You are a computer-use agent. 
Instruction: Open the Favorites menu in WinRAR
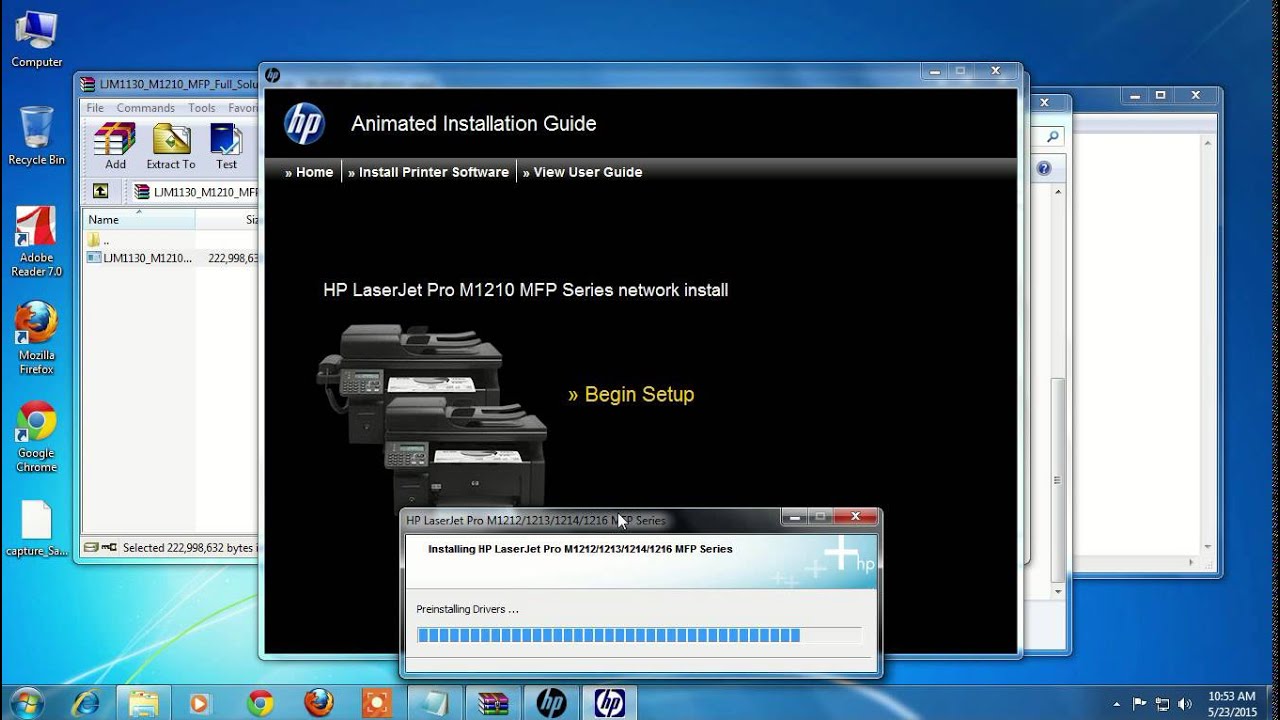[243, 108]
